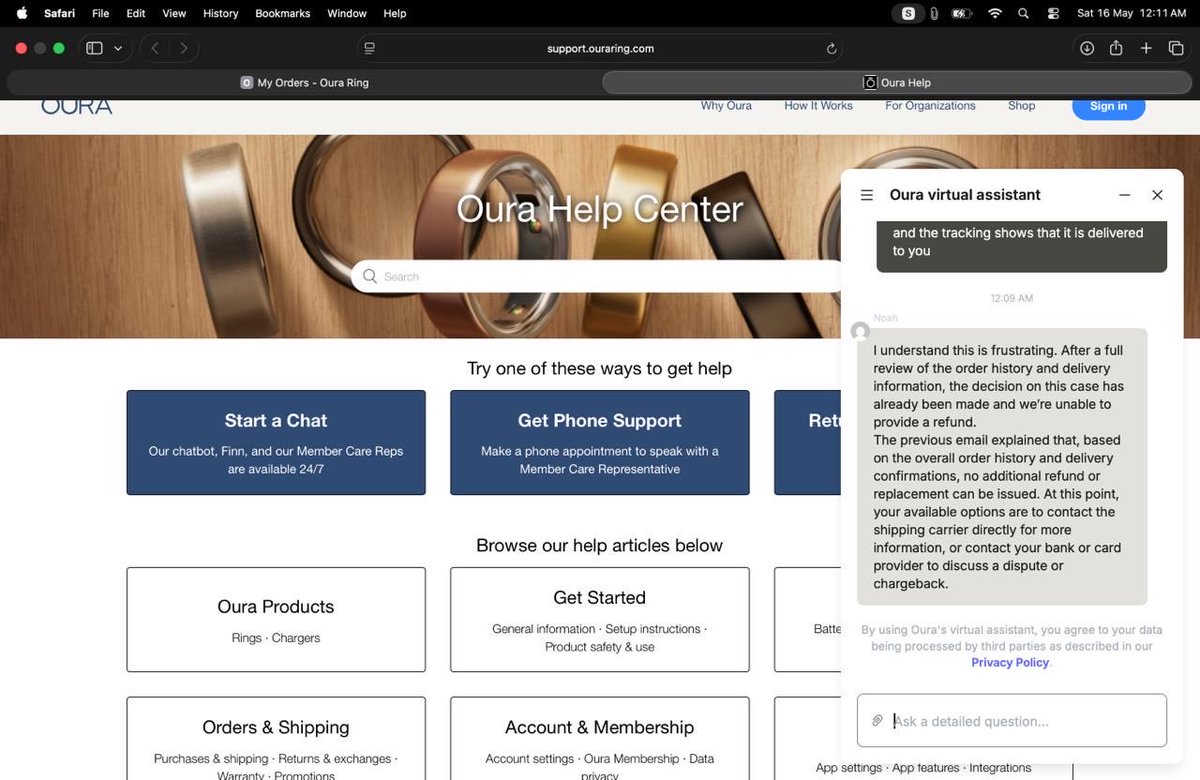Open the page reader icon in address bar

[x=370, y=48]
